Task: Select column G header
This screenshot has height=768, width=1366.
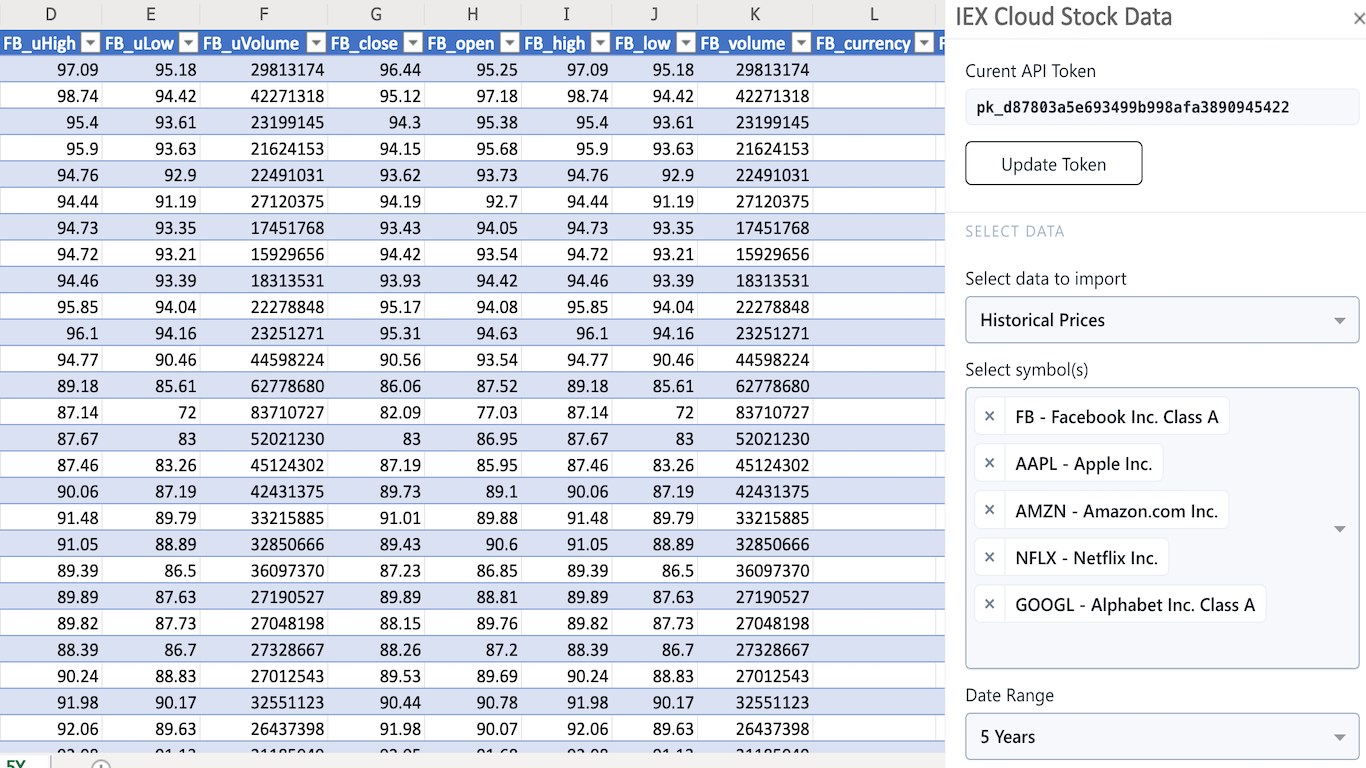Action: click(376, 14)
